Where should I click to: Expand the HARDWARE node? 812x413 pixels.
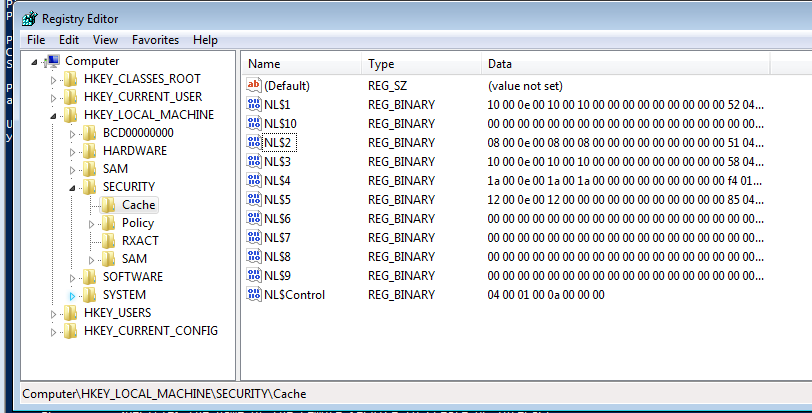click(x=72, y=152)
